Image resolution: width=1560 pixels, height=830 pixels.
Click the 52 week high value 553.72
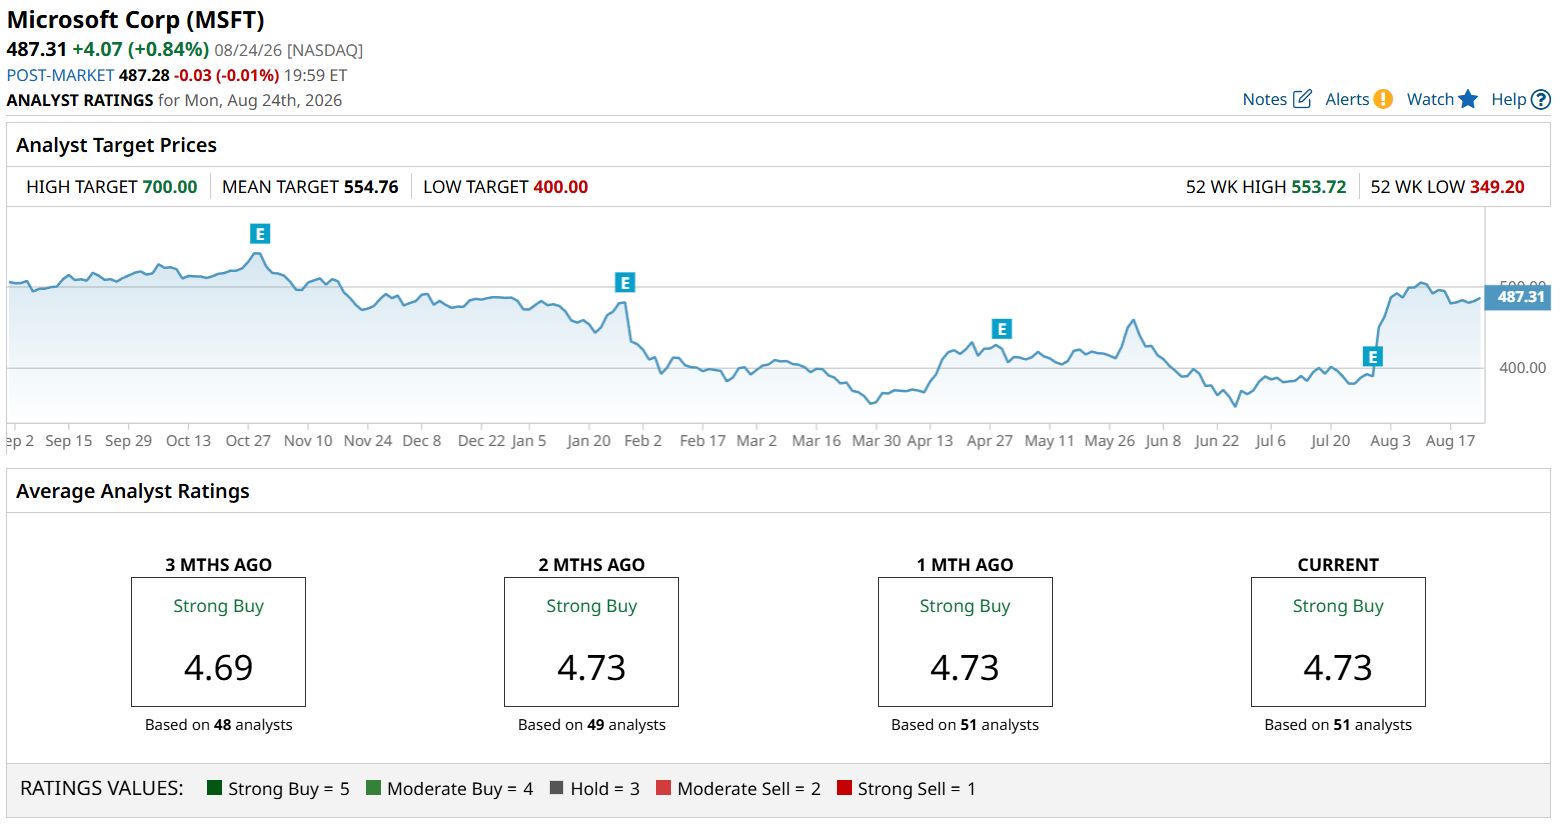[1319, 187]
